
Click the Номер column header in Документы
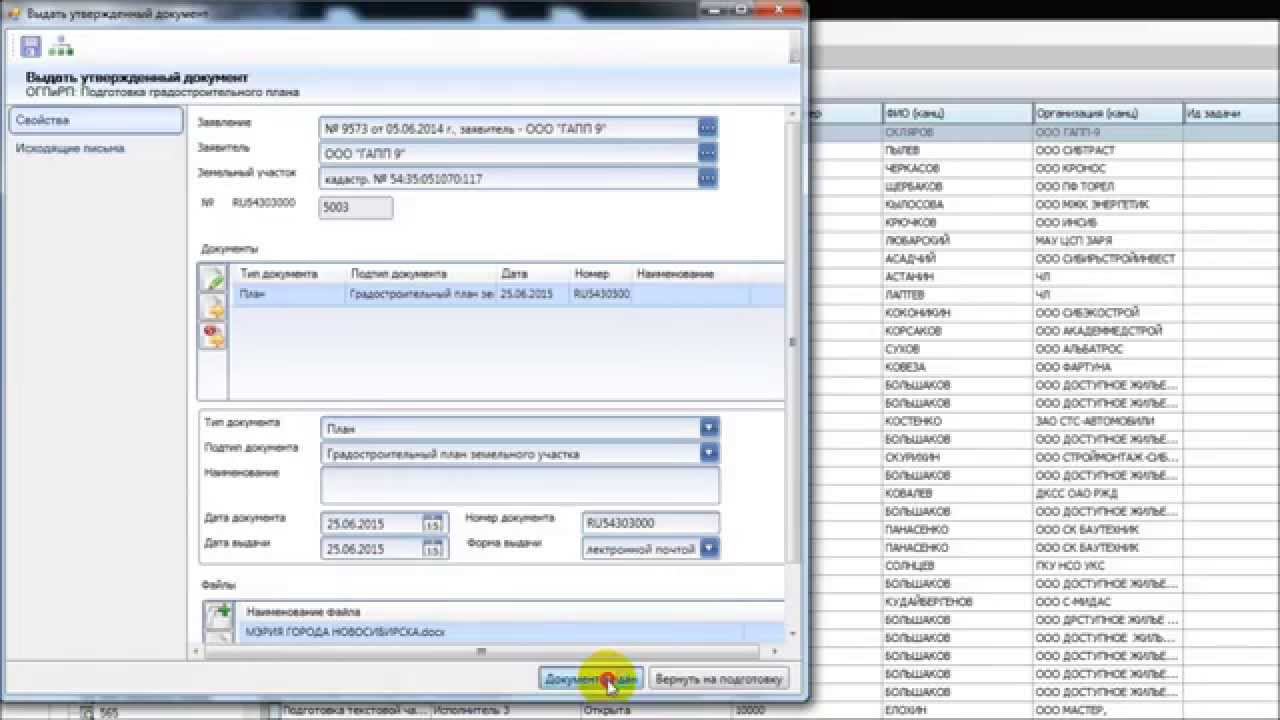coord(601,274)
